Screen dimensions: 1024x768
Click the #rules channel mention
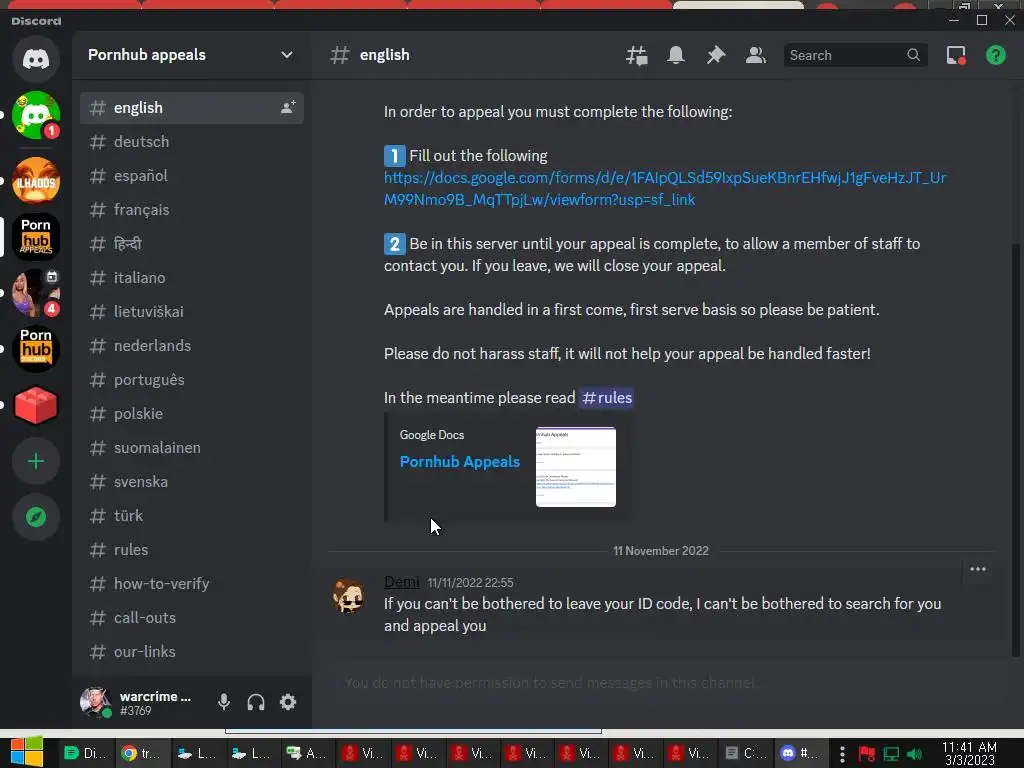[x=607, y=398]
